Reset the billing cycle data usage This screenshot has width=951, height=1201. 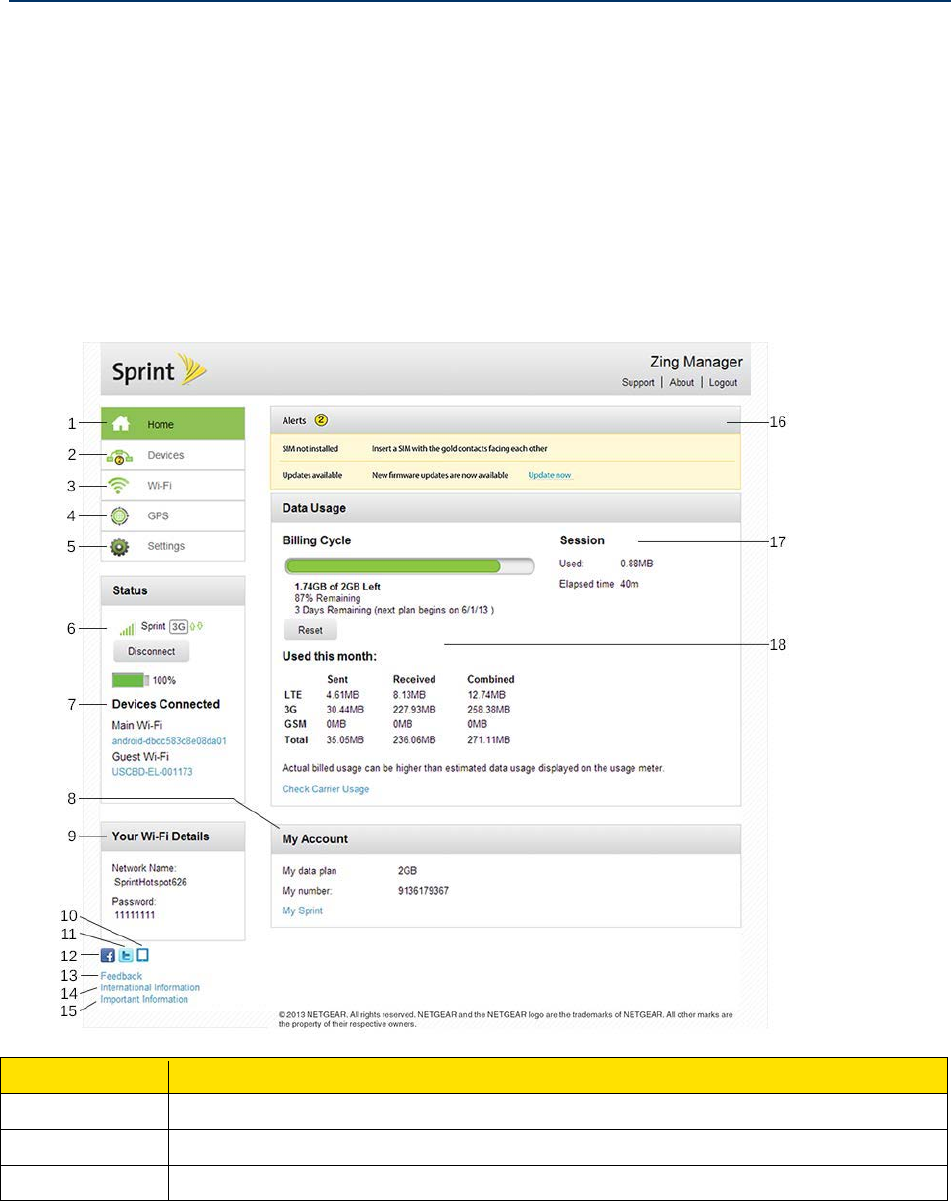point(310,630)
